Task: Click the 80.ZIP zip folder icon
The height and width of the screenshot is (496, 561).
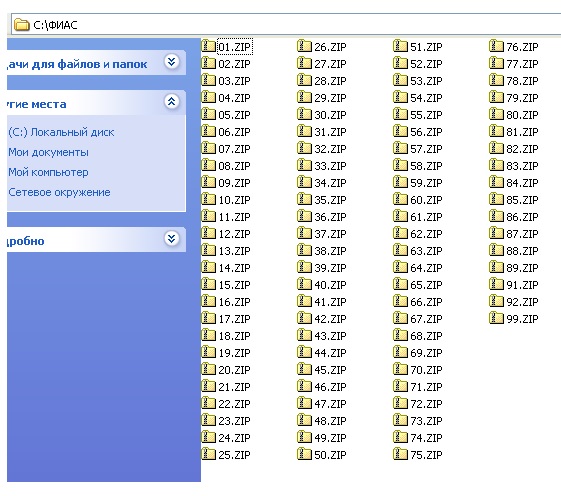Action: pos(496,114)
